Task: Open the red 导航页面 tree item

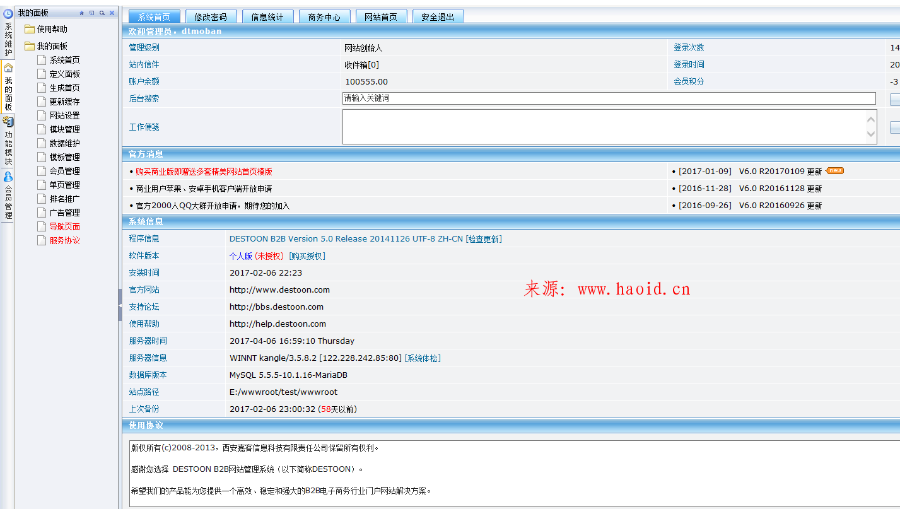Action: 64,226
